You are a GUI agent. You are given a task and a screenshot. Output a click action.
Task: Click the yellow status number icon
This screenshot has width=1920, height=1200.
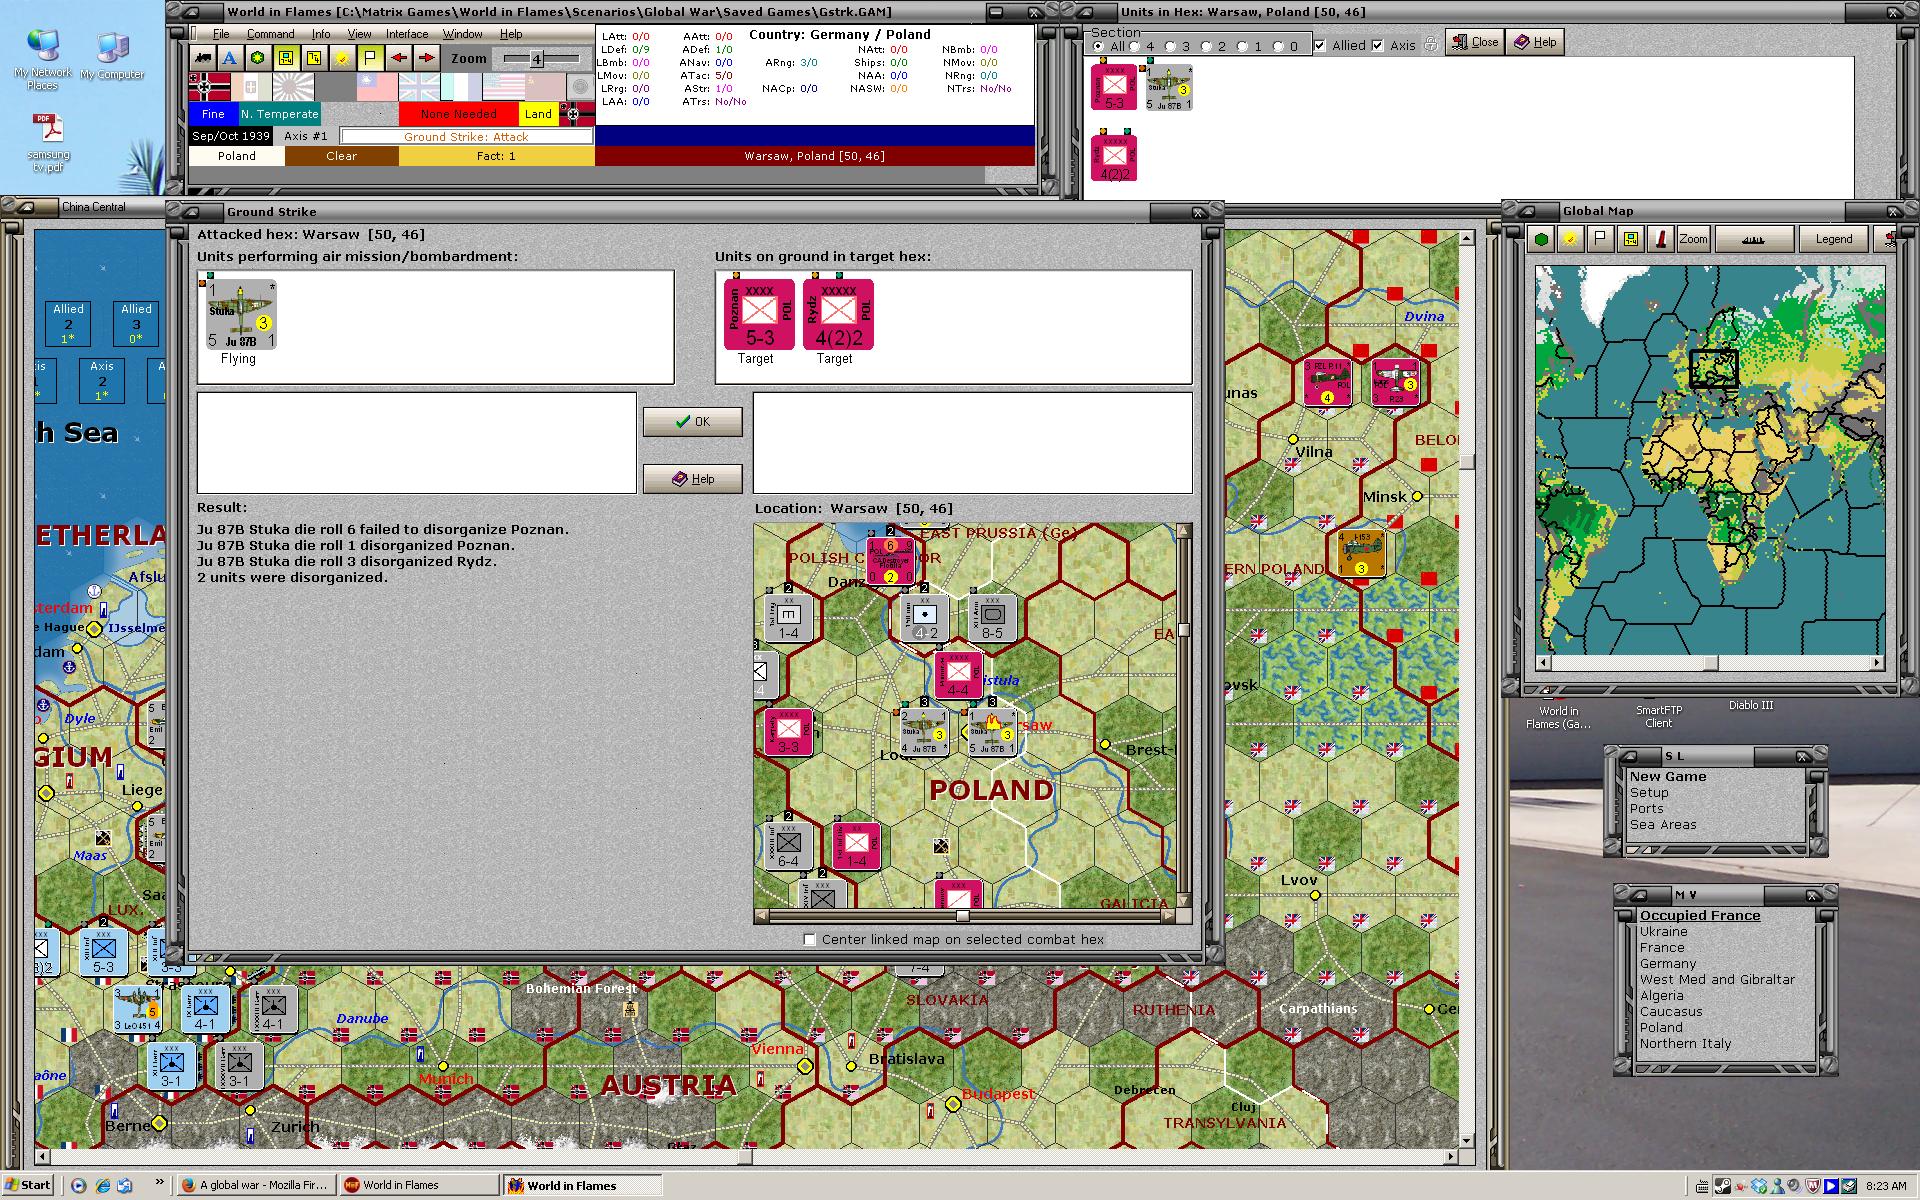point(314,58)
